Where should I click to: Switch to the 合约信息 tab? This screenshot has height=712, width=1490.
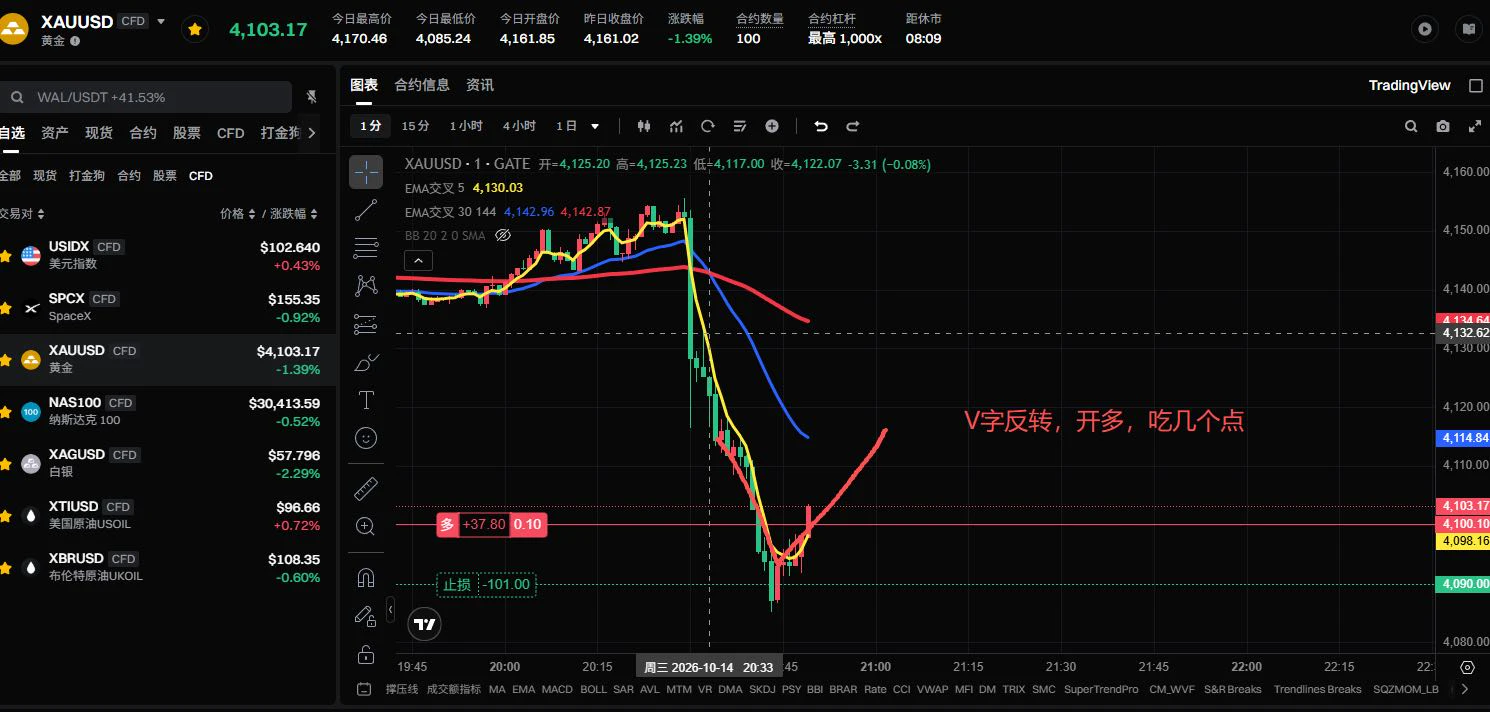422,85
